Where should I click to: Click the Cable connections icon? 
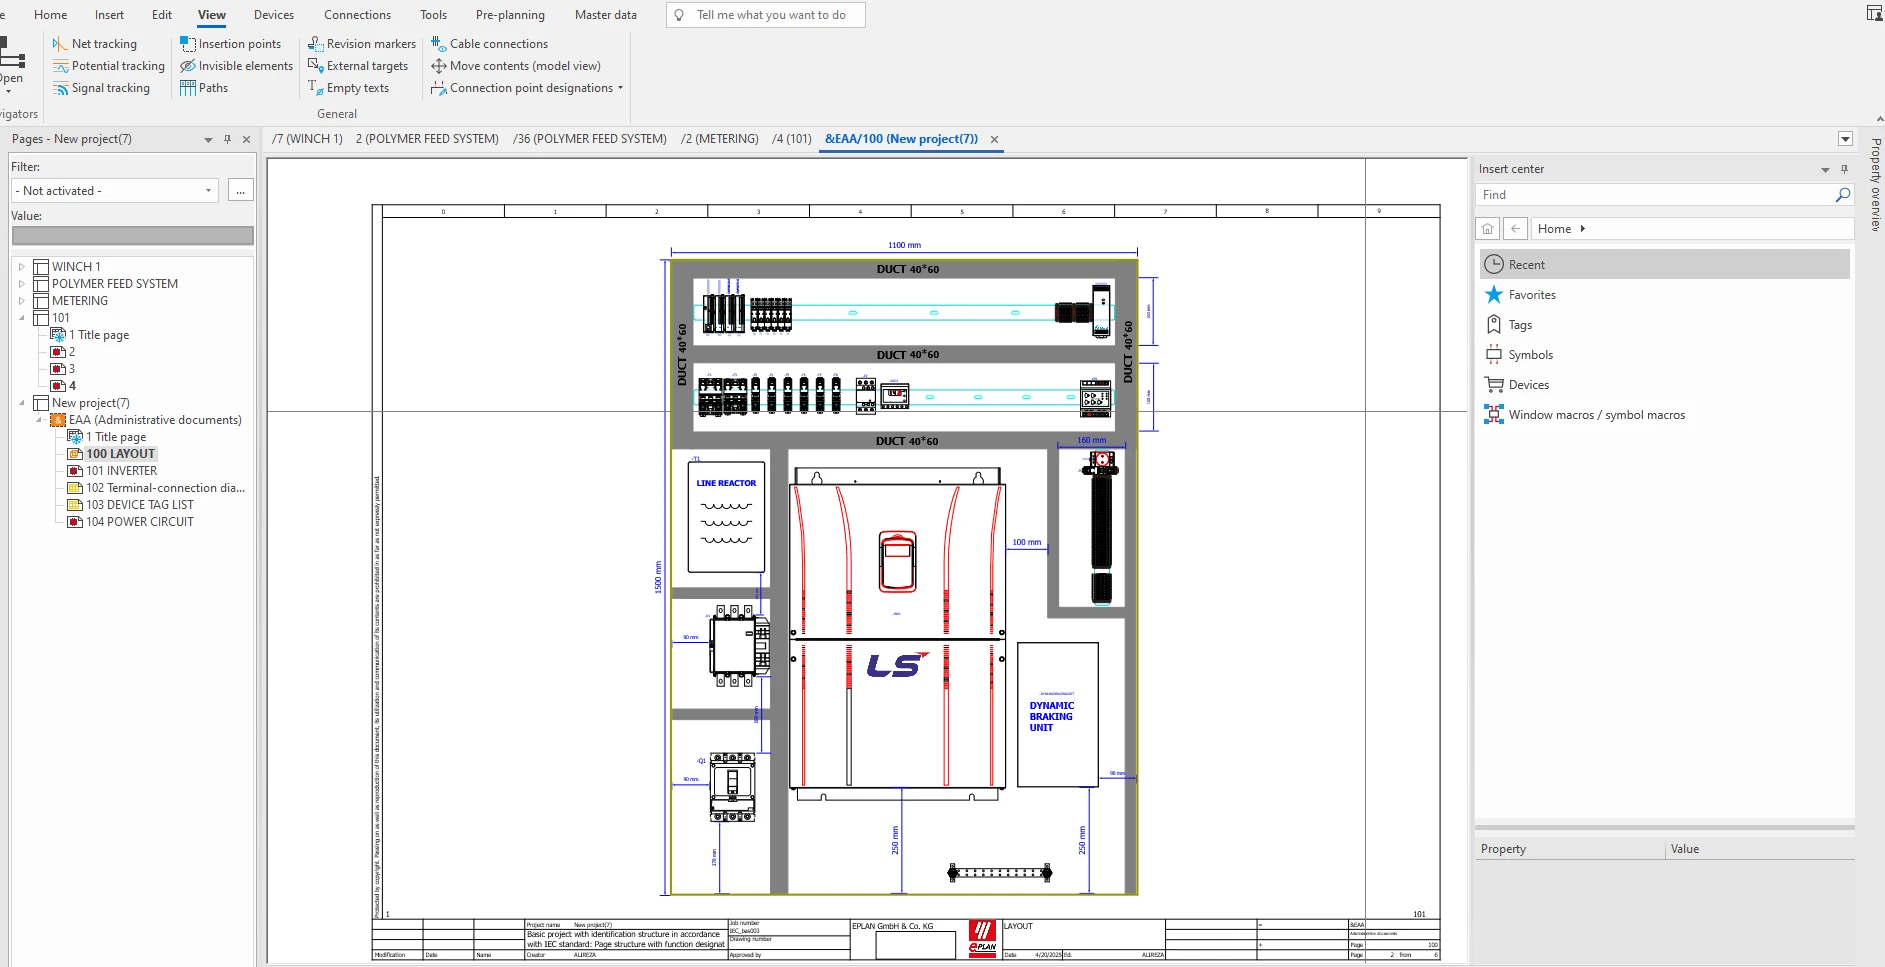[438, 44]
